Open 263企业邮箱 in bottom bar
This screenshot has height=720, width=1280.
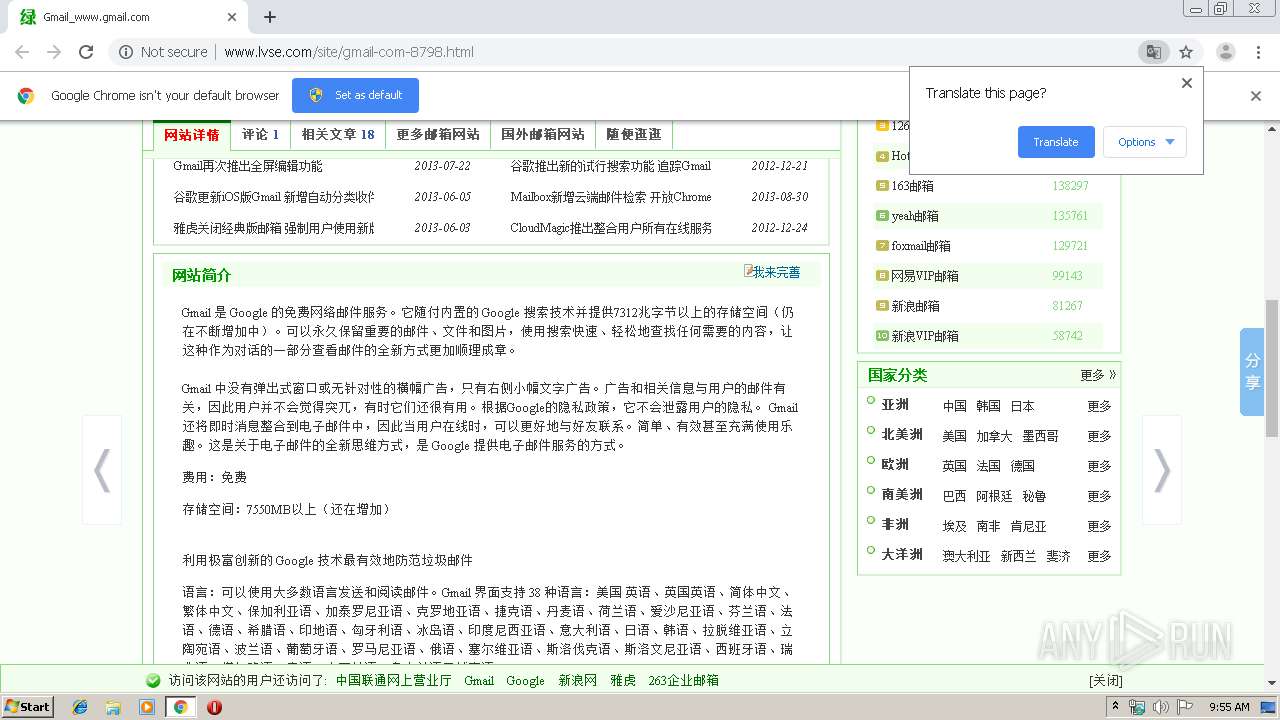[684, 680]
